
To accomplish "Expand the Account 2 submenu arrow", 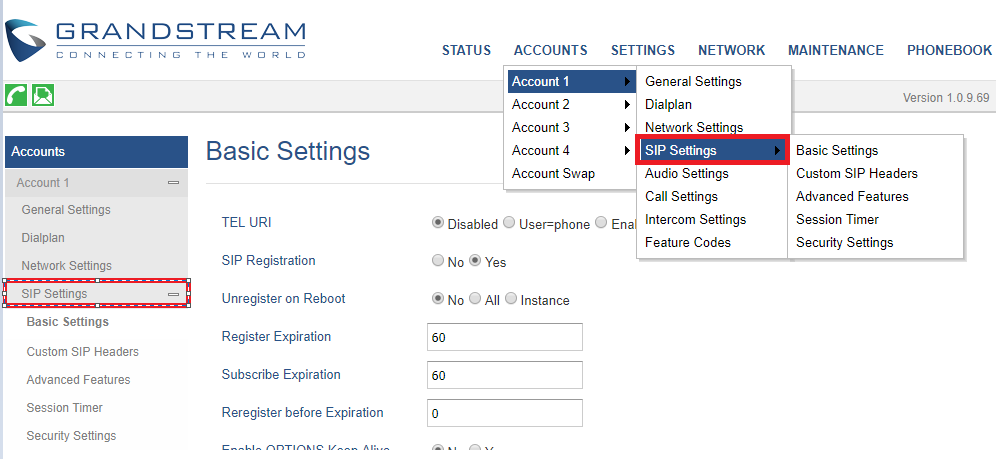I will pos(627,105).
